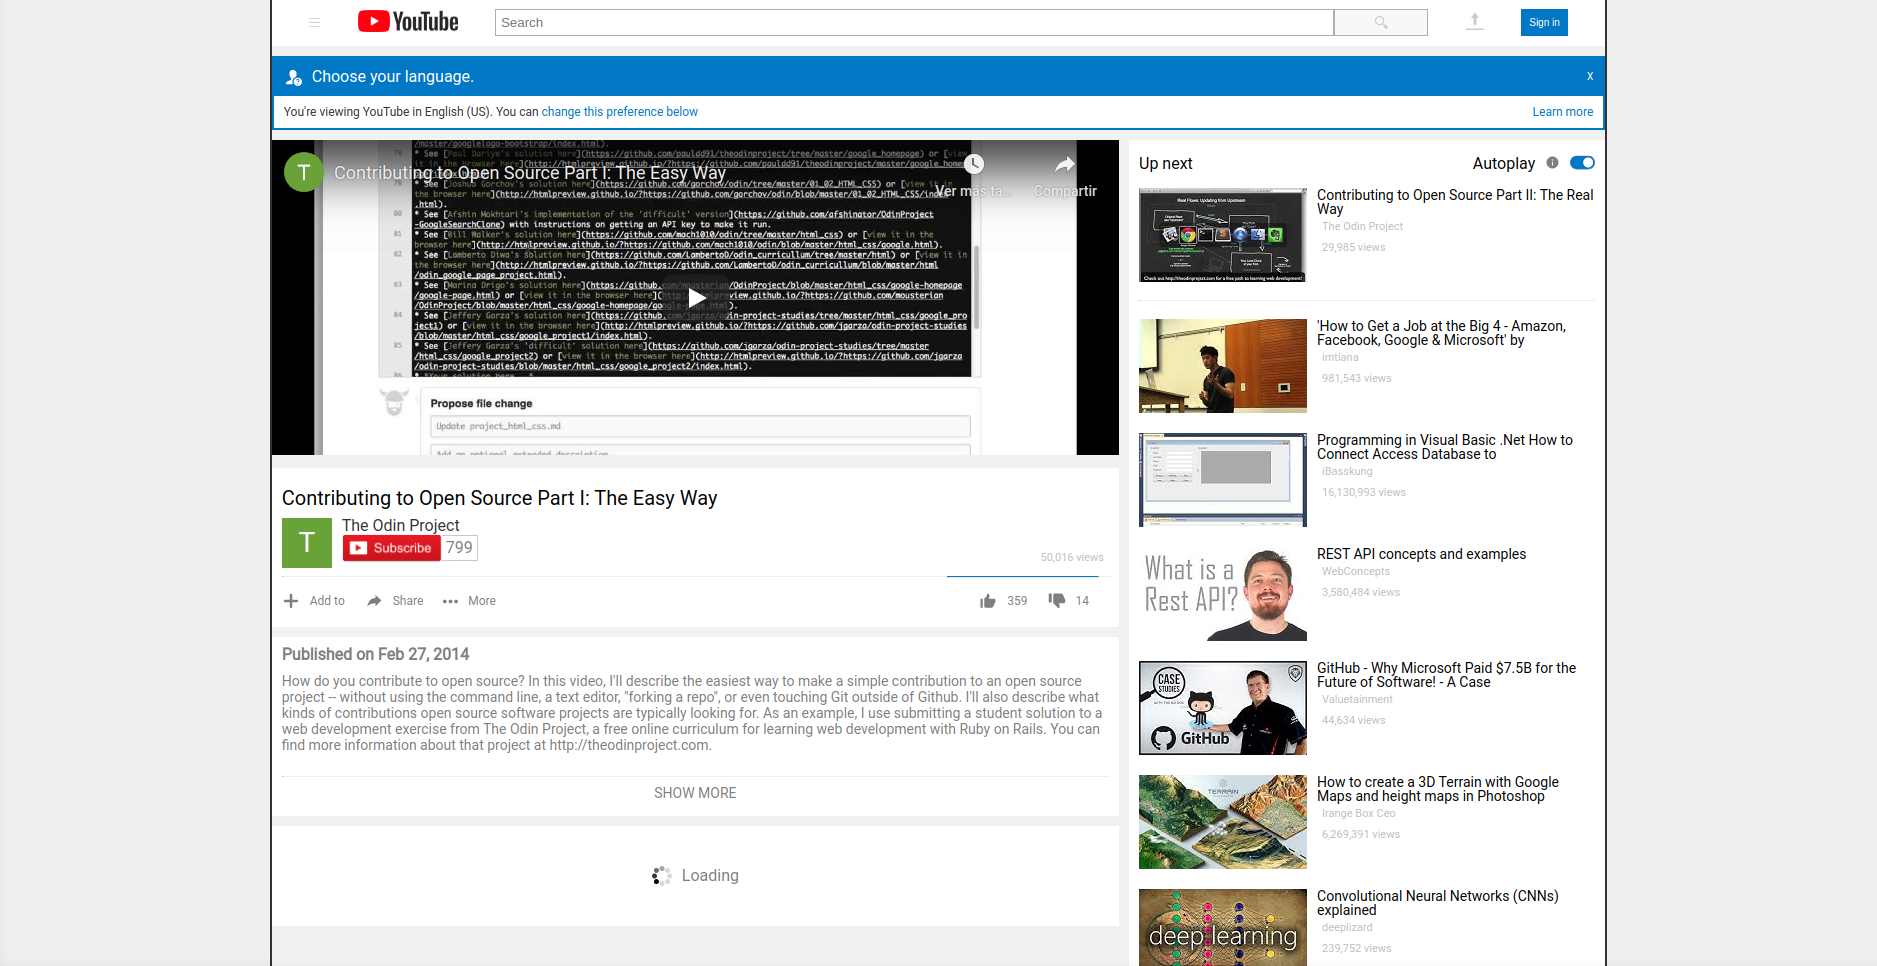The height and width of the screenshot is (966, 1877).
Task: Click the language person icon in banner
Action: [x=294, y=77]
